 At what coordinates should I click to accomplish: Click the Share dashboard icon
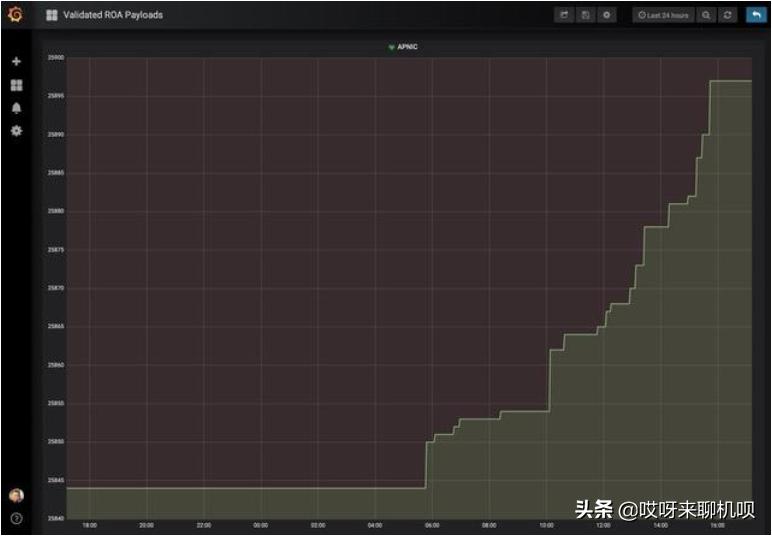click(x=564, y=15)
